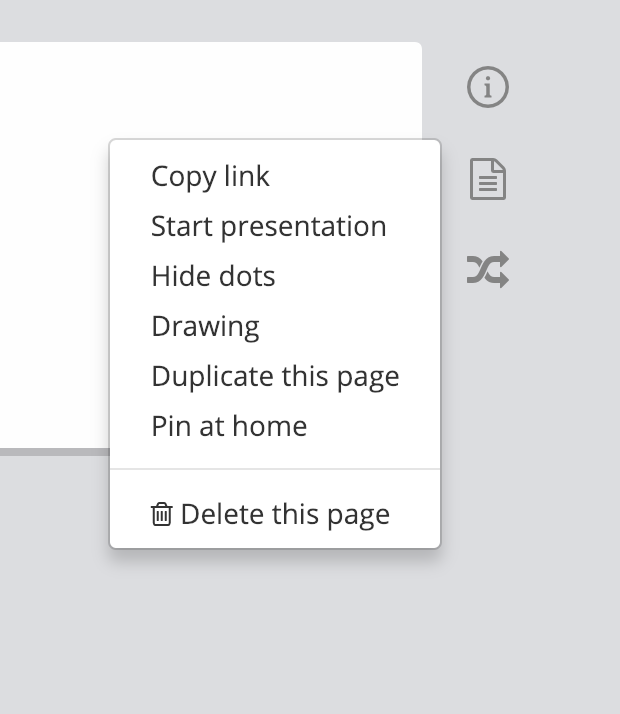Show page details with the circled i

click(x=488, y=88)
